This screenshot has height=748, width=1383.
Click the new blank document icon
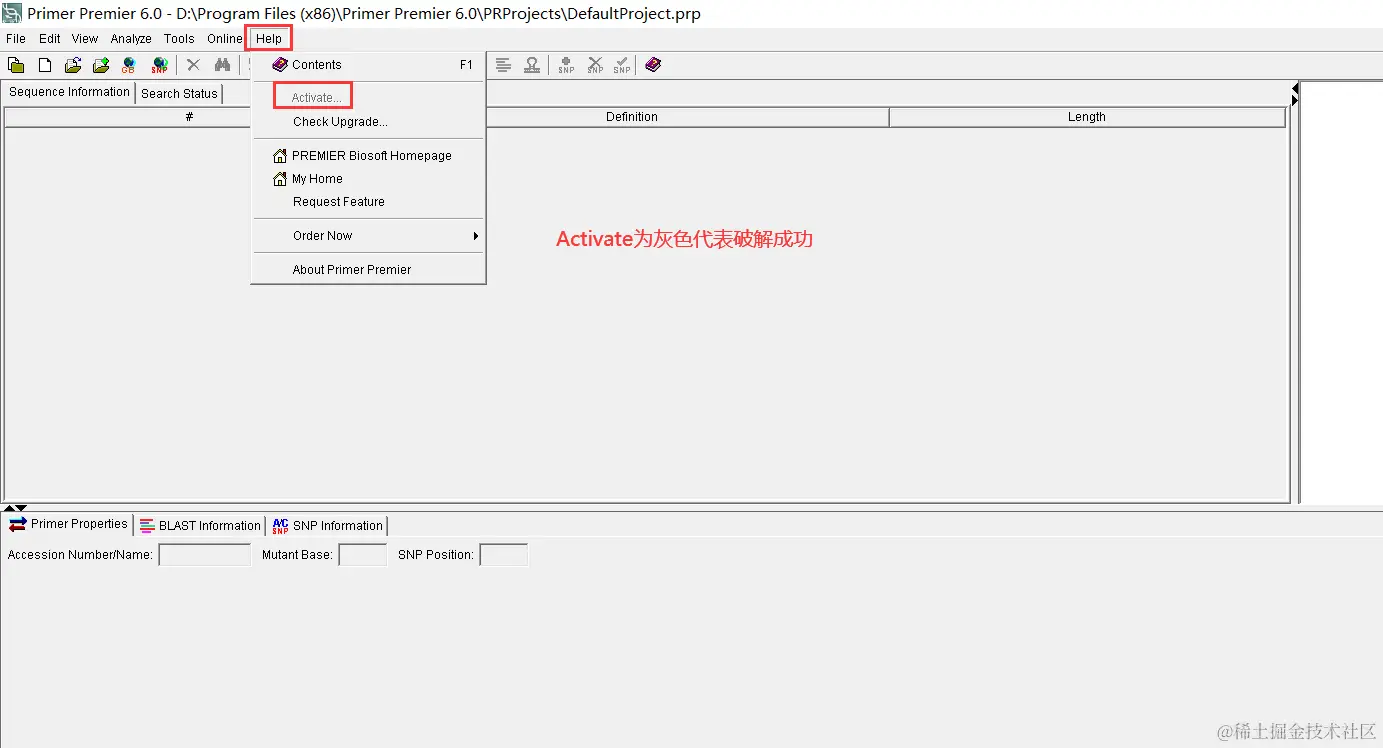pyautogui.click(x=45, y=65)
